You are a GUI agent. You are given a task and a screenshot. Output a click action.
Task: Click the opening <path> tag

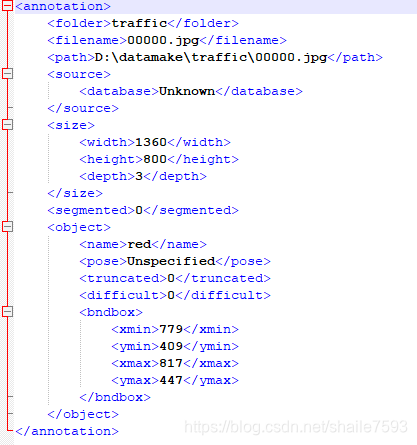(71, 57)
